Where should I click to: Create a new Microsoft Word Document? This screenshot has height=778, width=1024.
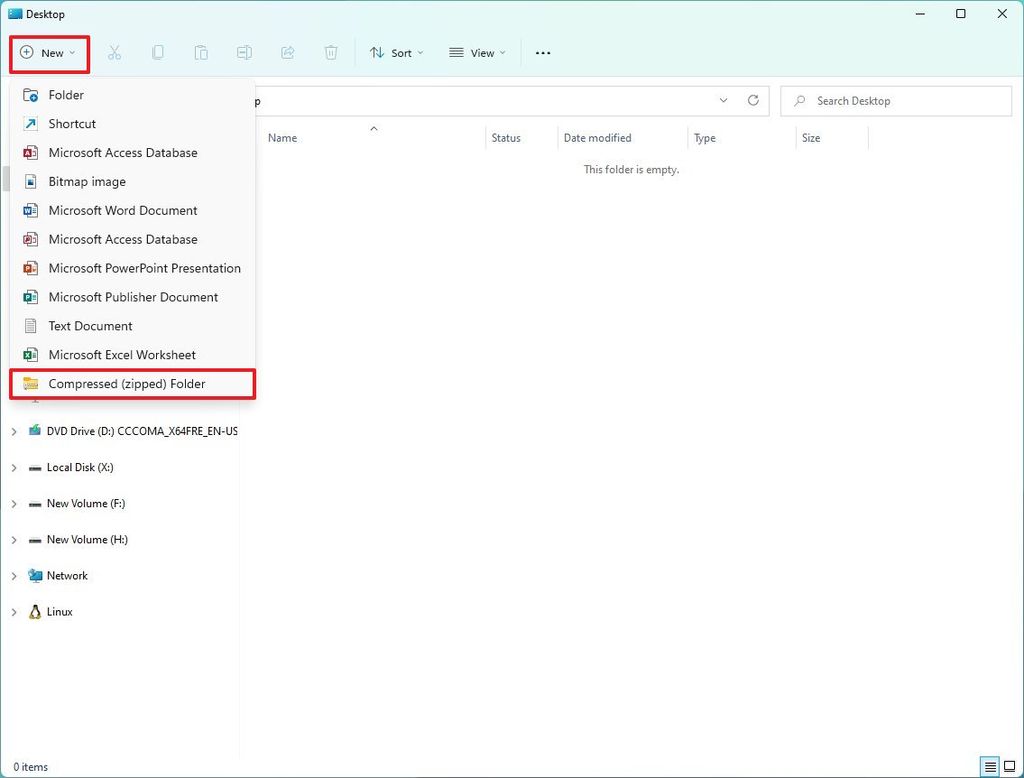[122, 210]
